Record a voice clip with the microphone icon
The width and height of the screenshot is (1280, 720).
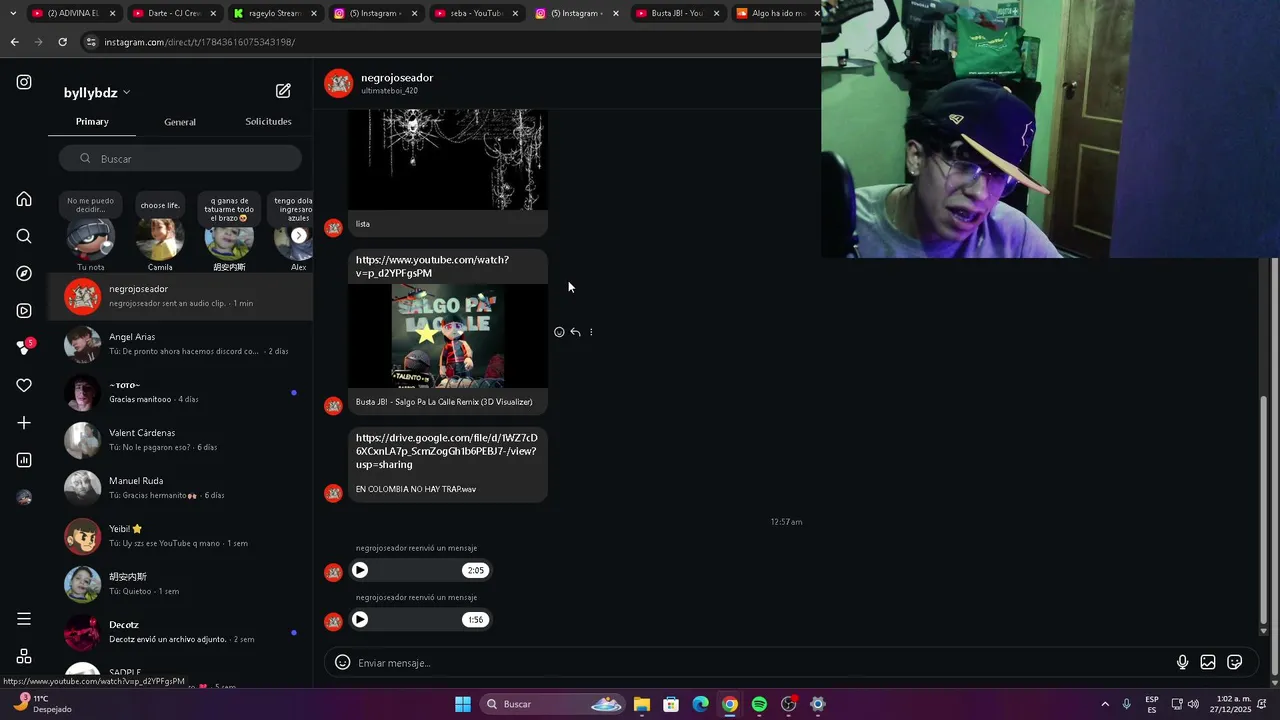coord(1182,662)
